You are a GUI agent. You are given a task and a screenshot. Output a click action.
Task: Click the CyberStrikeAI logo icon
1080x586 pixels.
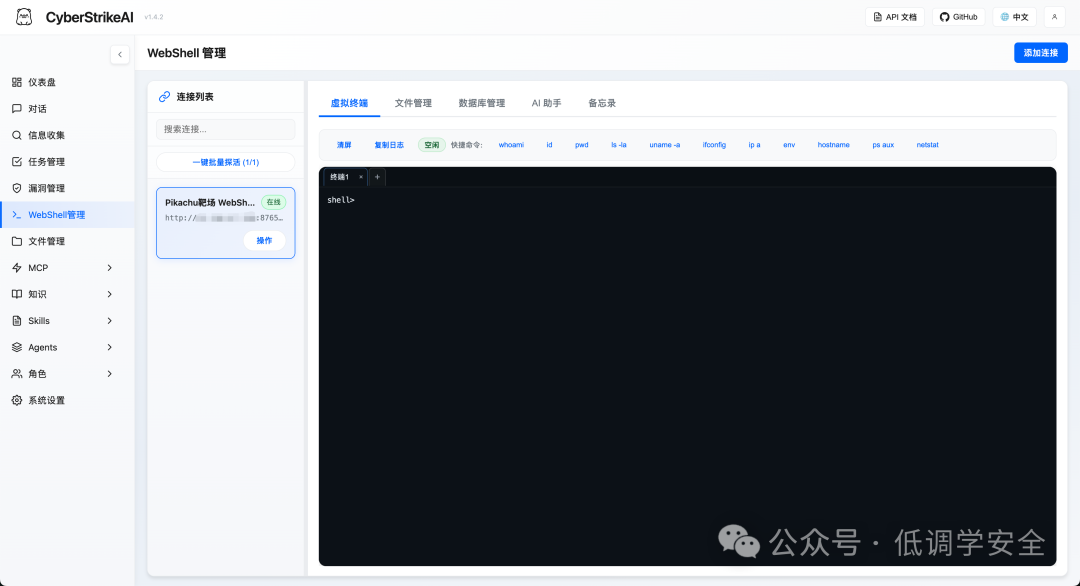[24, 17]
